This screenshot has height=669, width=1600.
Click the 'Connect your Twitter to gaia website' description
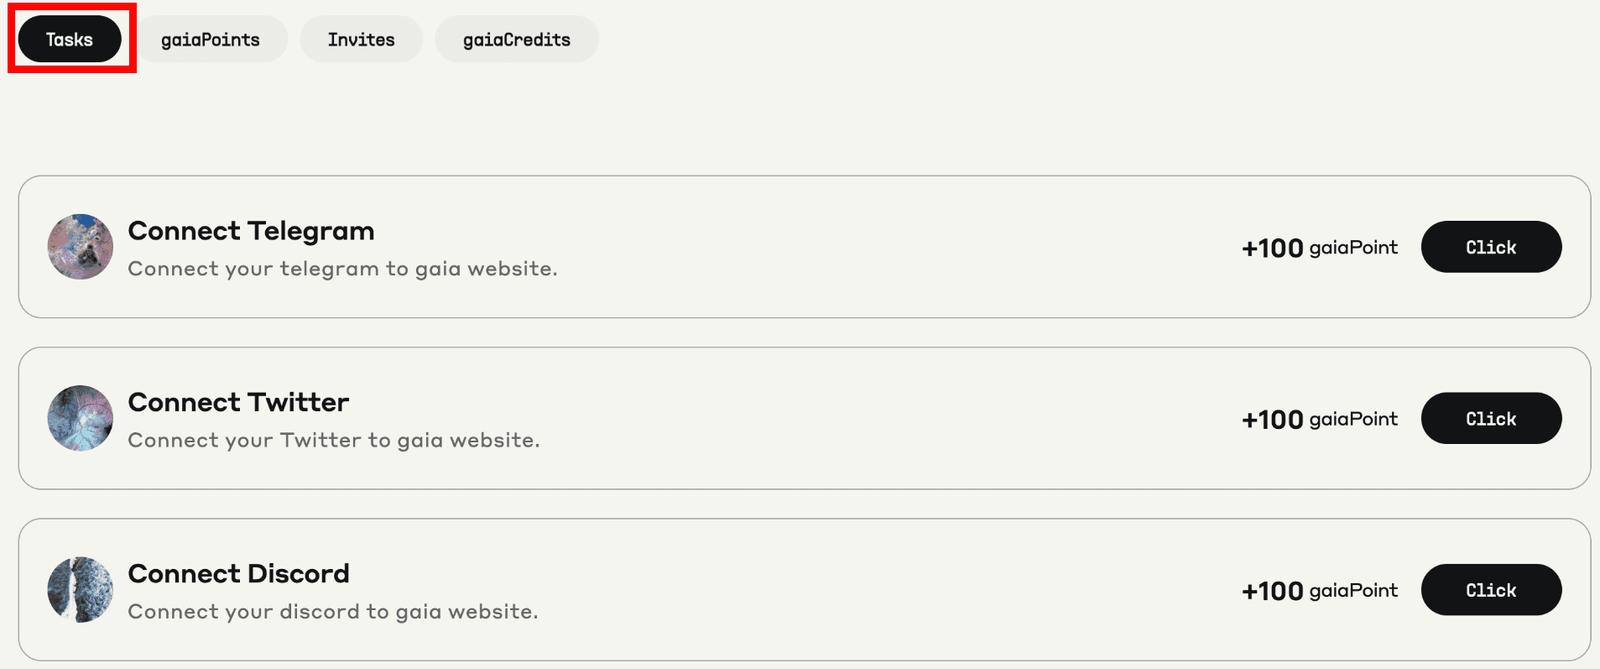click(333, 441)
